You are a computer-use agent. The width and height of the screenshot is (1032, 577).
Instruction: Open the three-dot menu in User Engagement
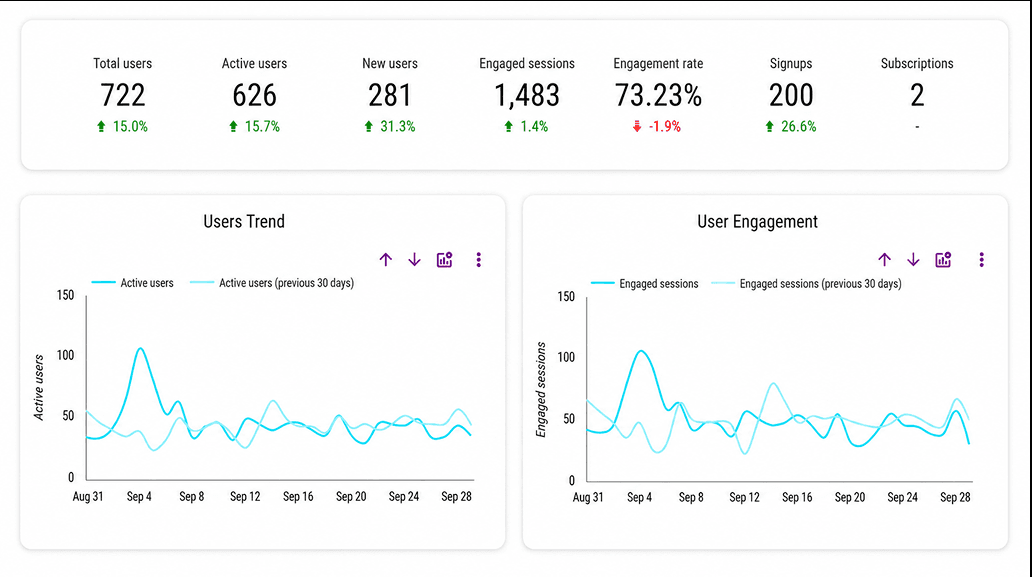click(x=981, y=260)
